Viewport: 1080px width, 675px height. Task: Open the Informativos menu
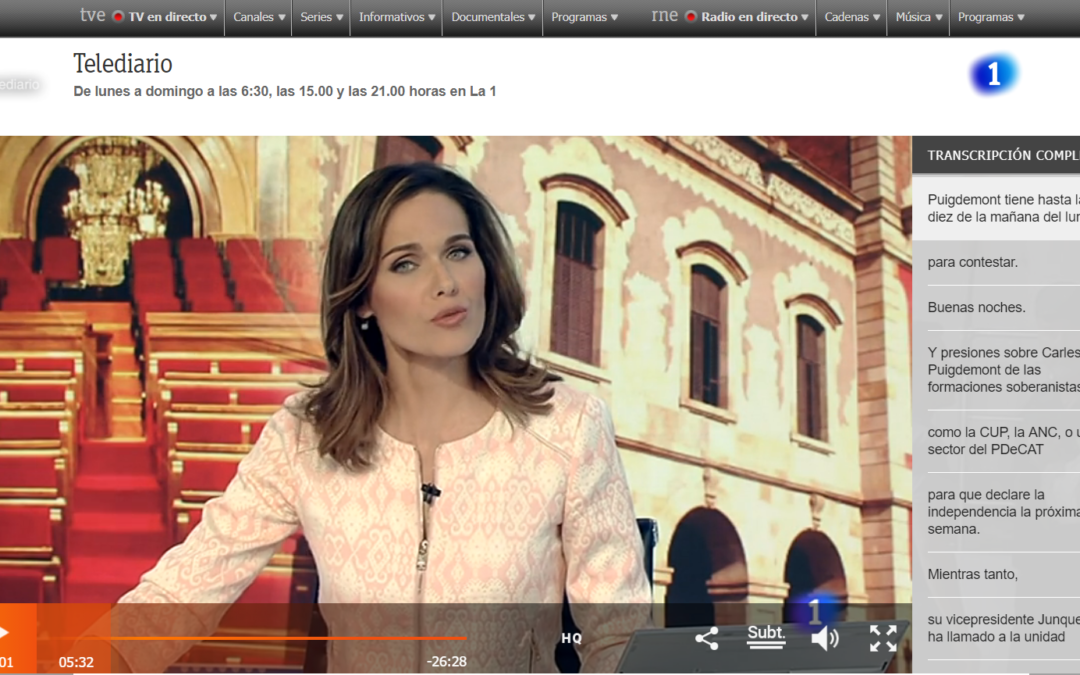[x=397, y=17]
